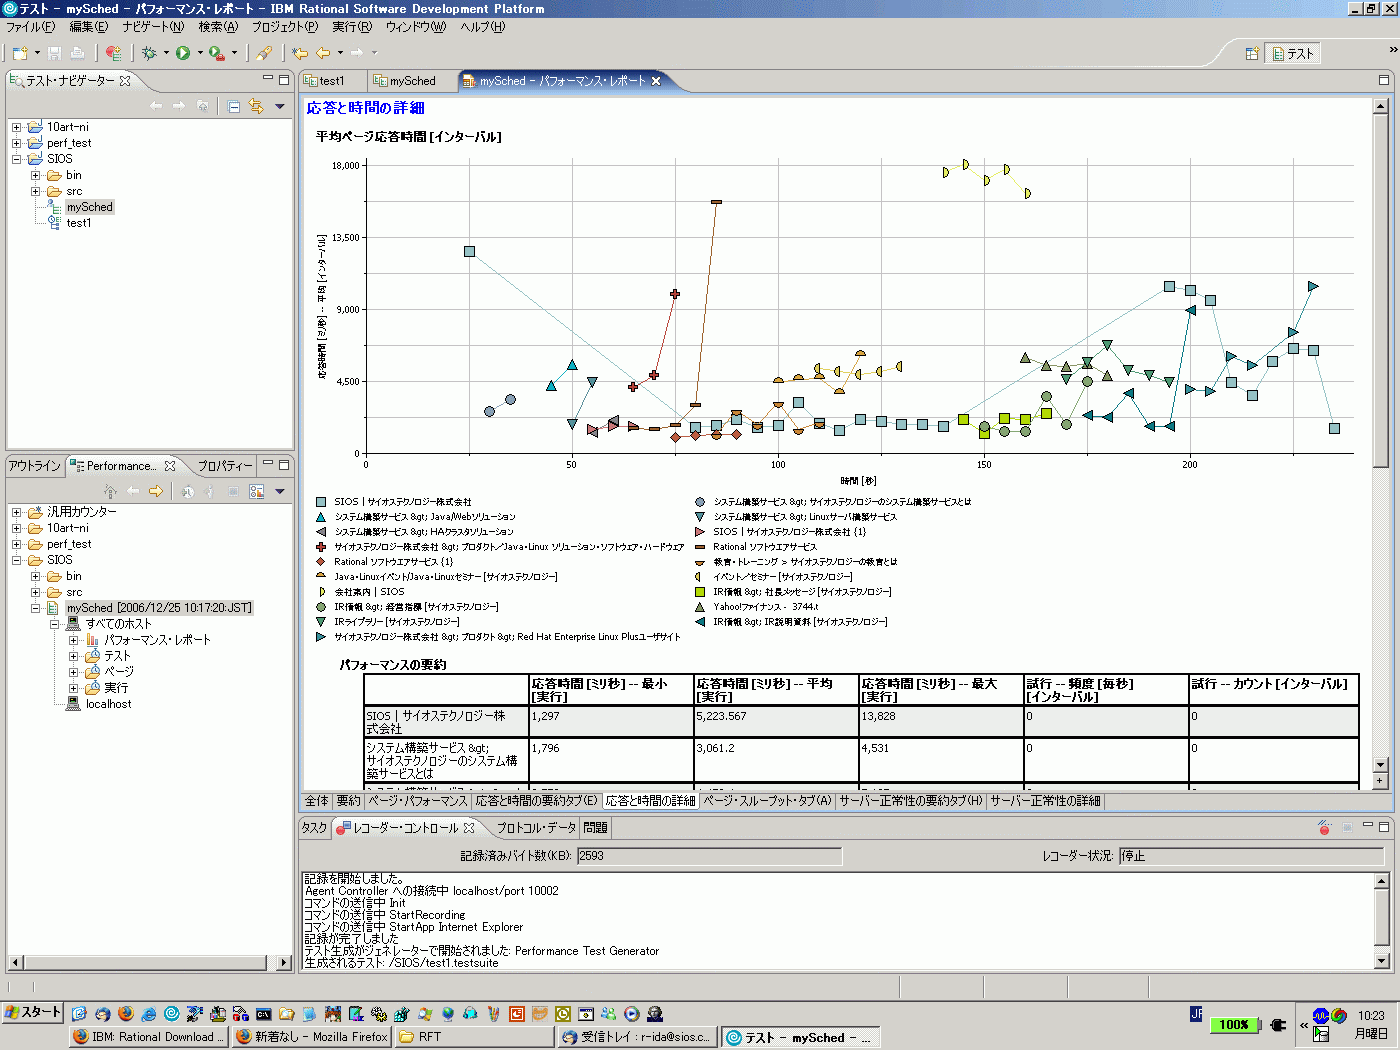Click the Back navigation arrow in main toolbar
The height and width of the screenshot is (1050, 1400).
323,53
